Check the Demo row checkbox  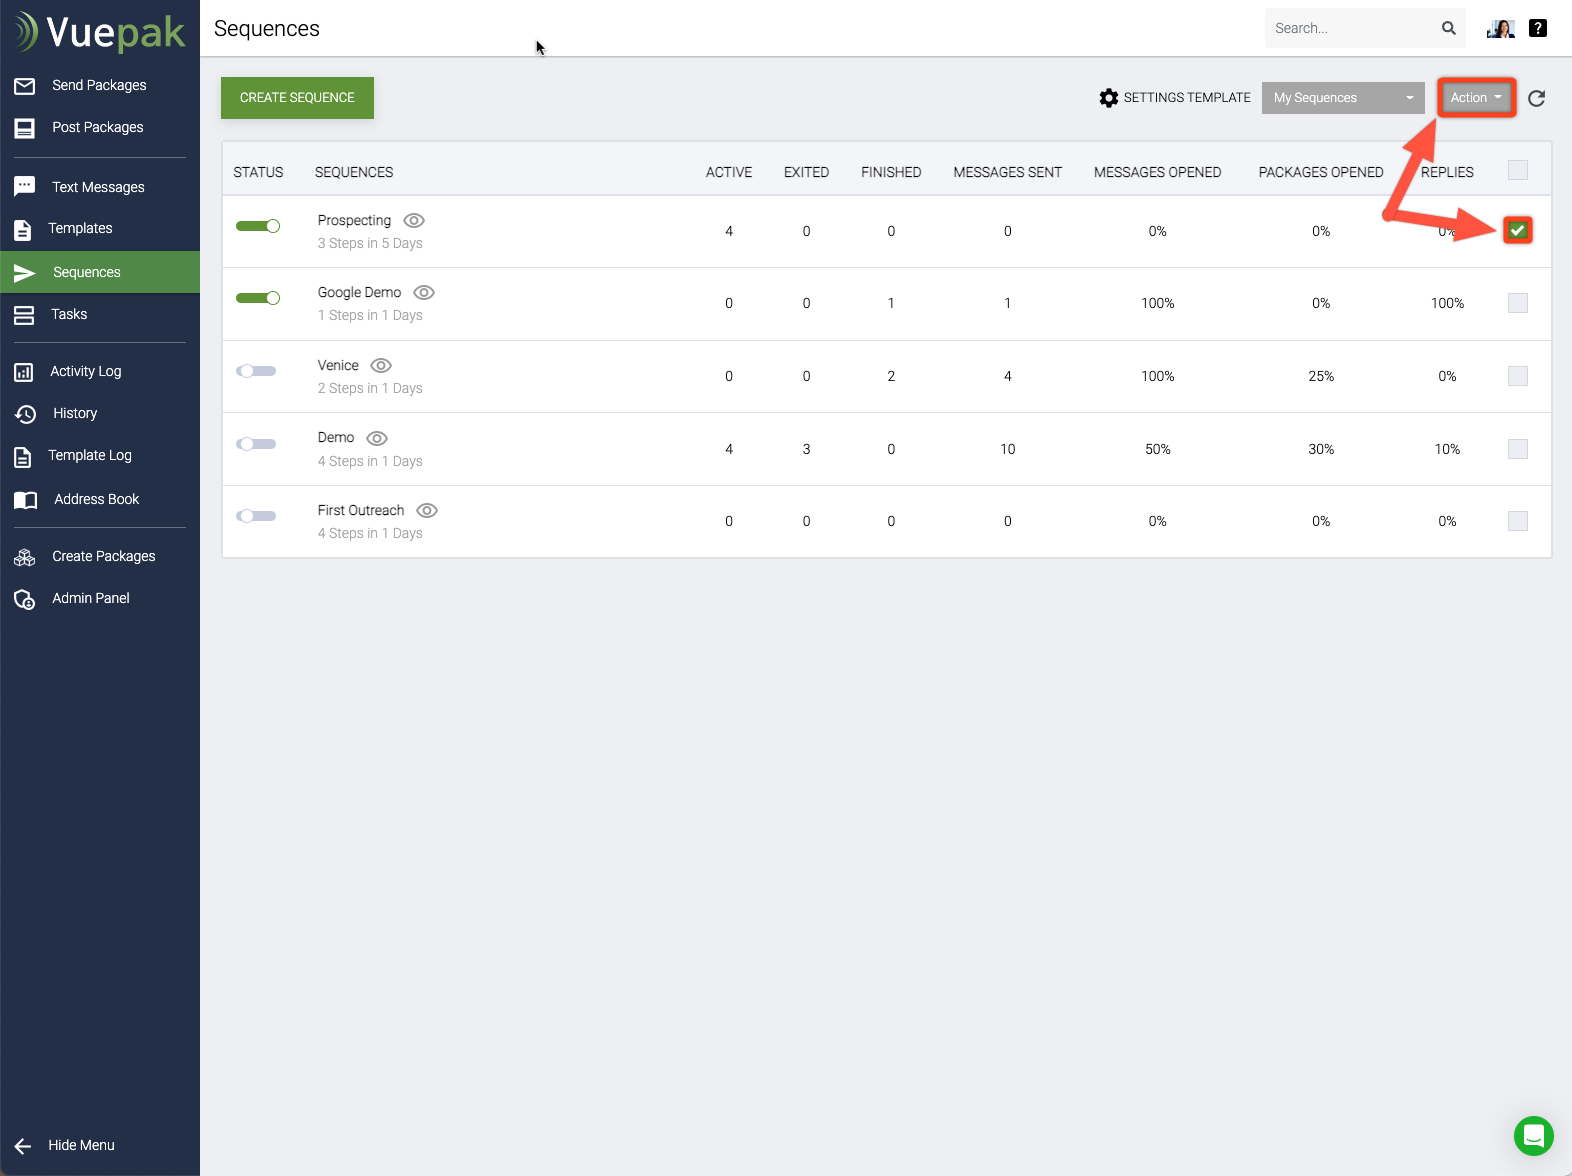point(1517,449)
